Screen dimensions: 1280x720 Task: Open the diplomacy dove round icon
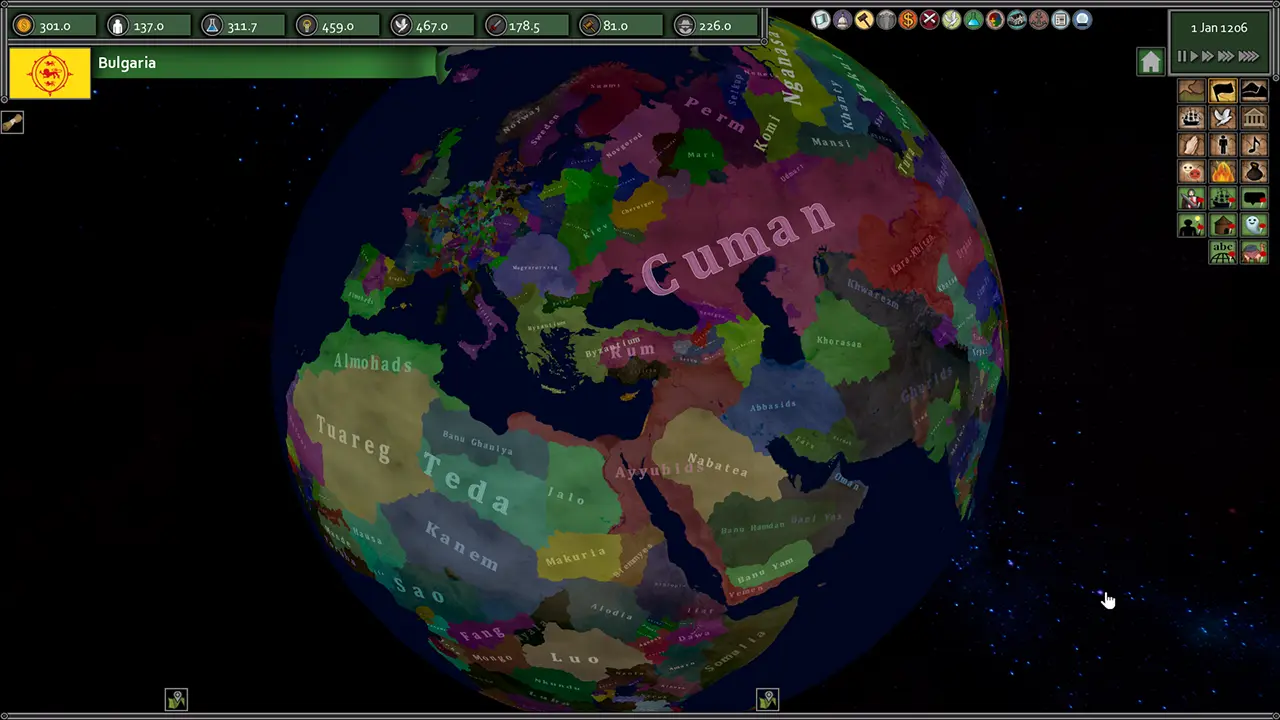pos(951,20)
